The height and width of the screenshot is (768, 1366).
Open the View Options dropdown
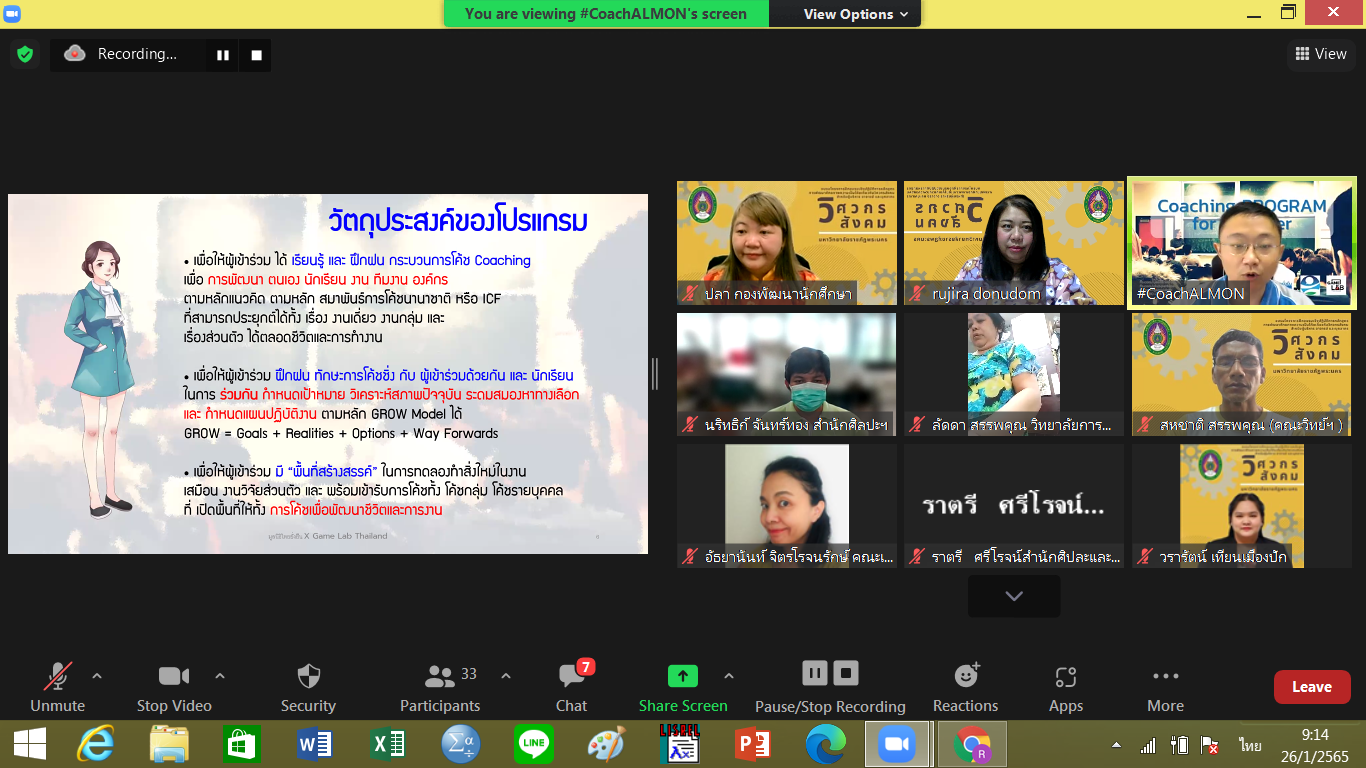pos(856,14)
